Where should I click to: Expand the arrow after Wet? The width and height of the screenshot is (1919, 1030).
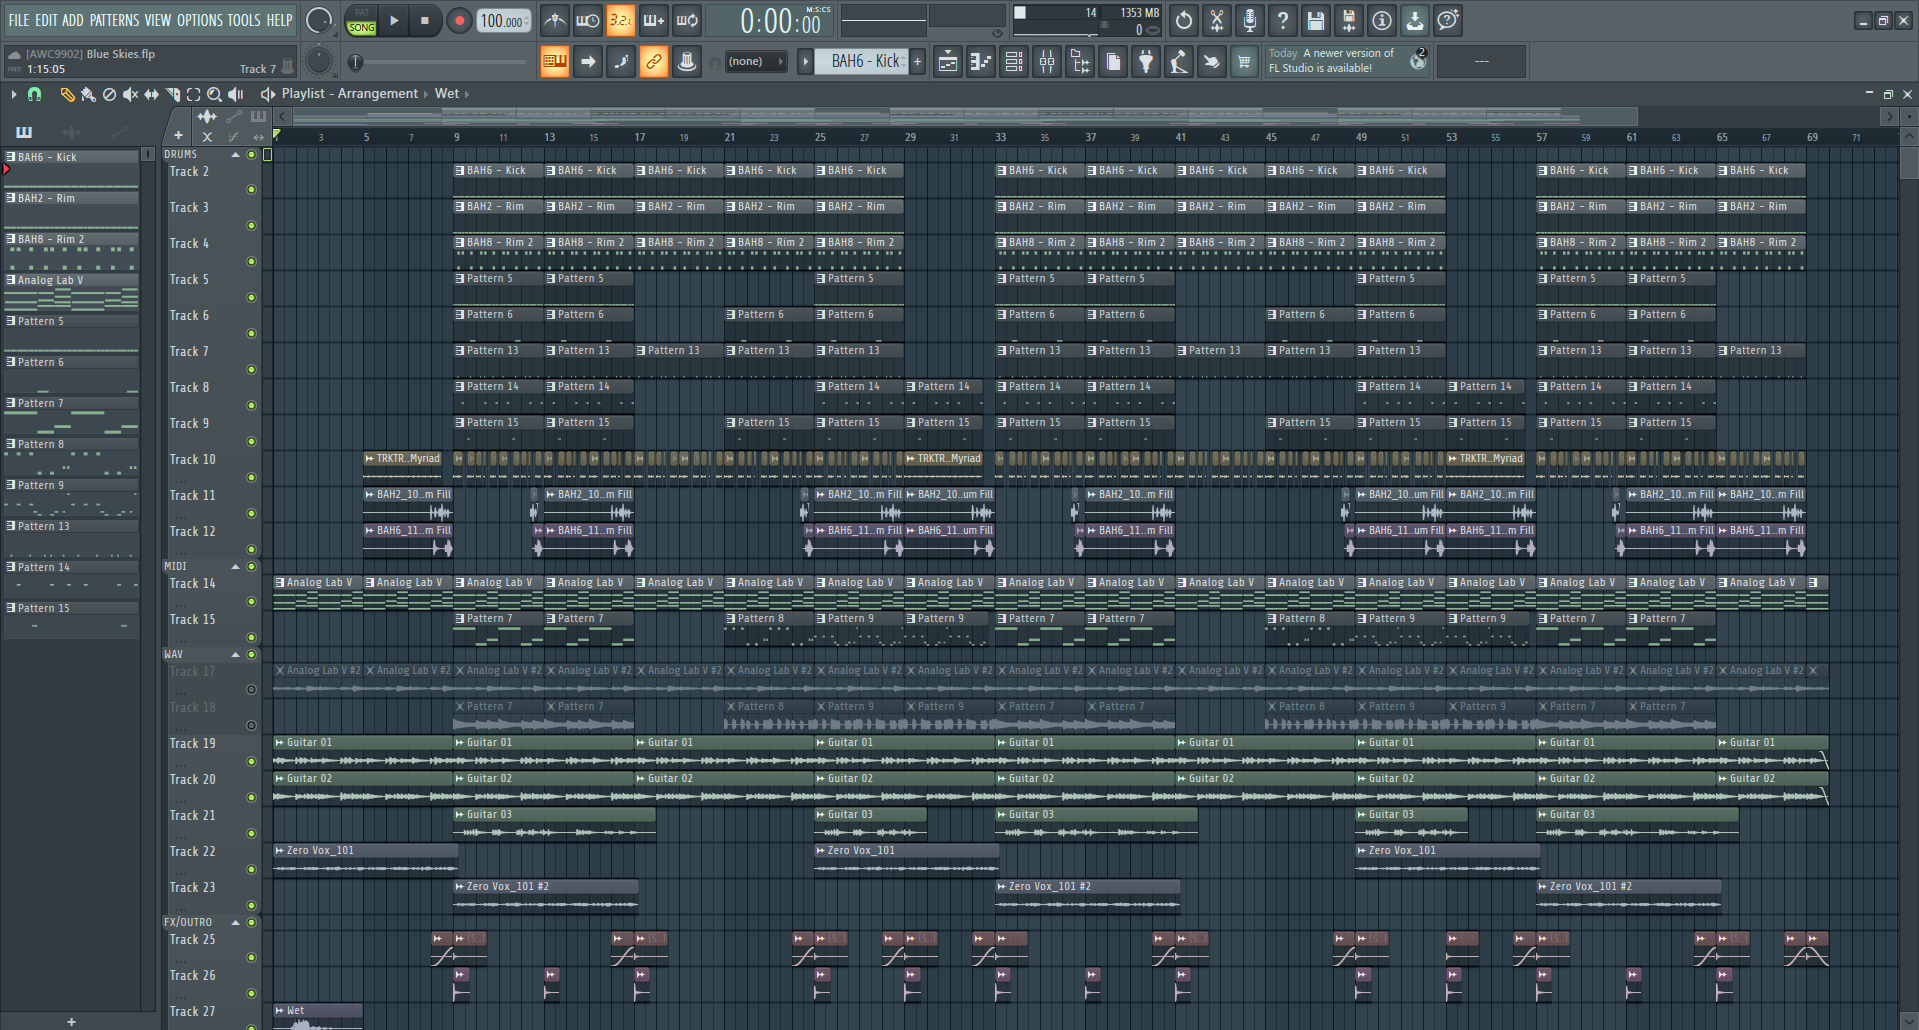pyautogui.click(x=467, y=94)
